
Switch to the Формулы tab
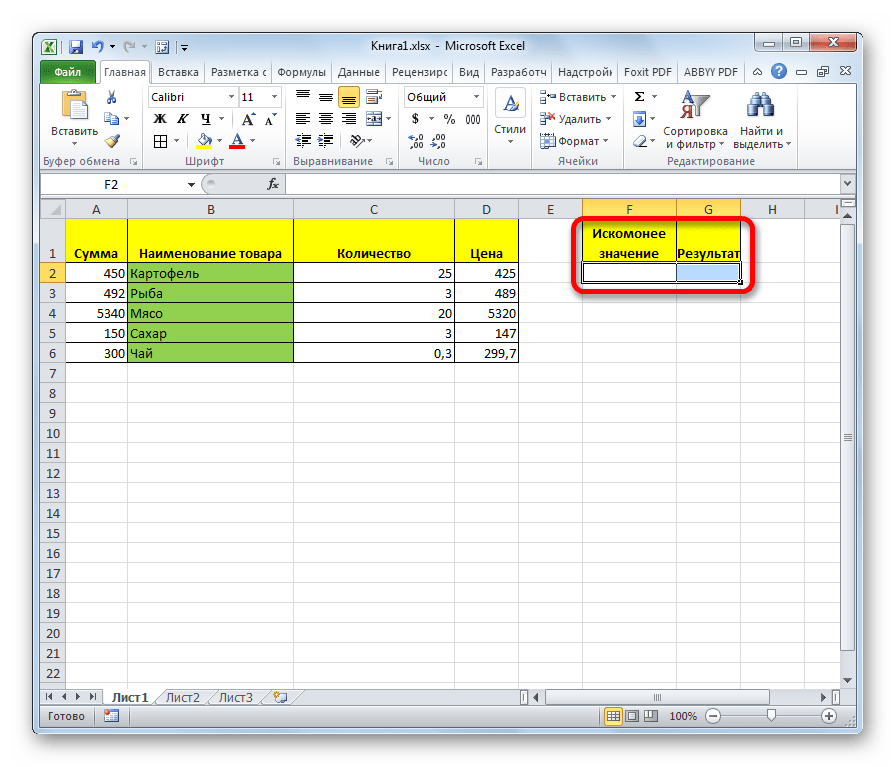pyautogui.click(x=301, y=72)
